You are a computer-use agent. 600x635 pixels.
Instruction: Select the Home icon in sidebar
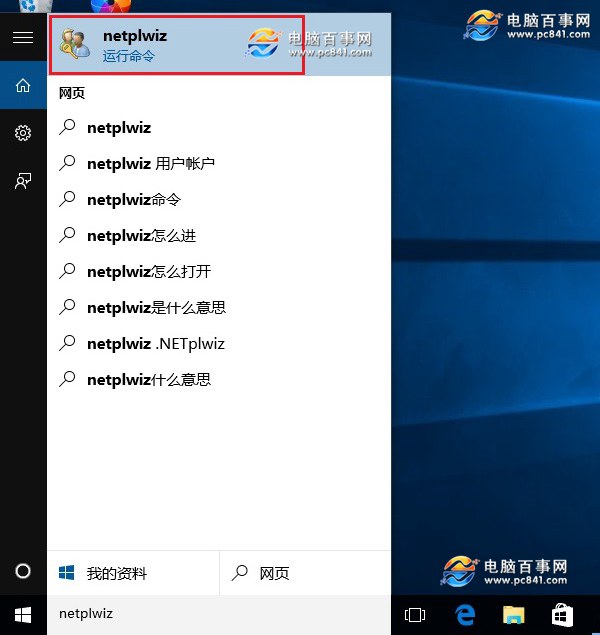click(22, 86)
